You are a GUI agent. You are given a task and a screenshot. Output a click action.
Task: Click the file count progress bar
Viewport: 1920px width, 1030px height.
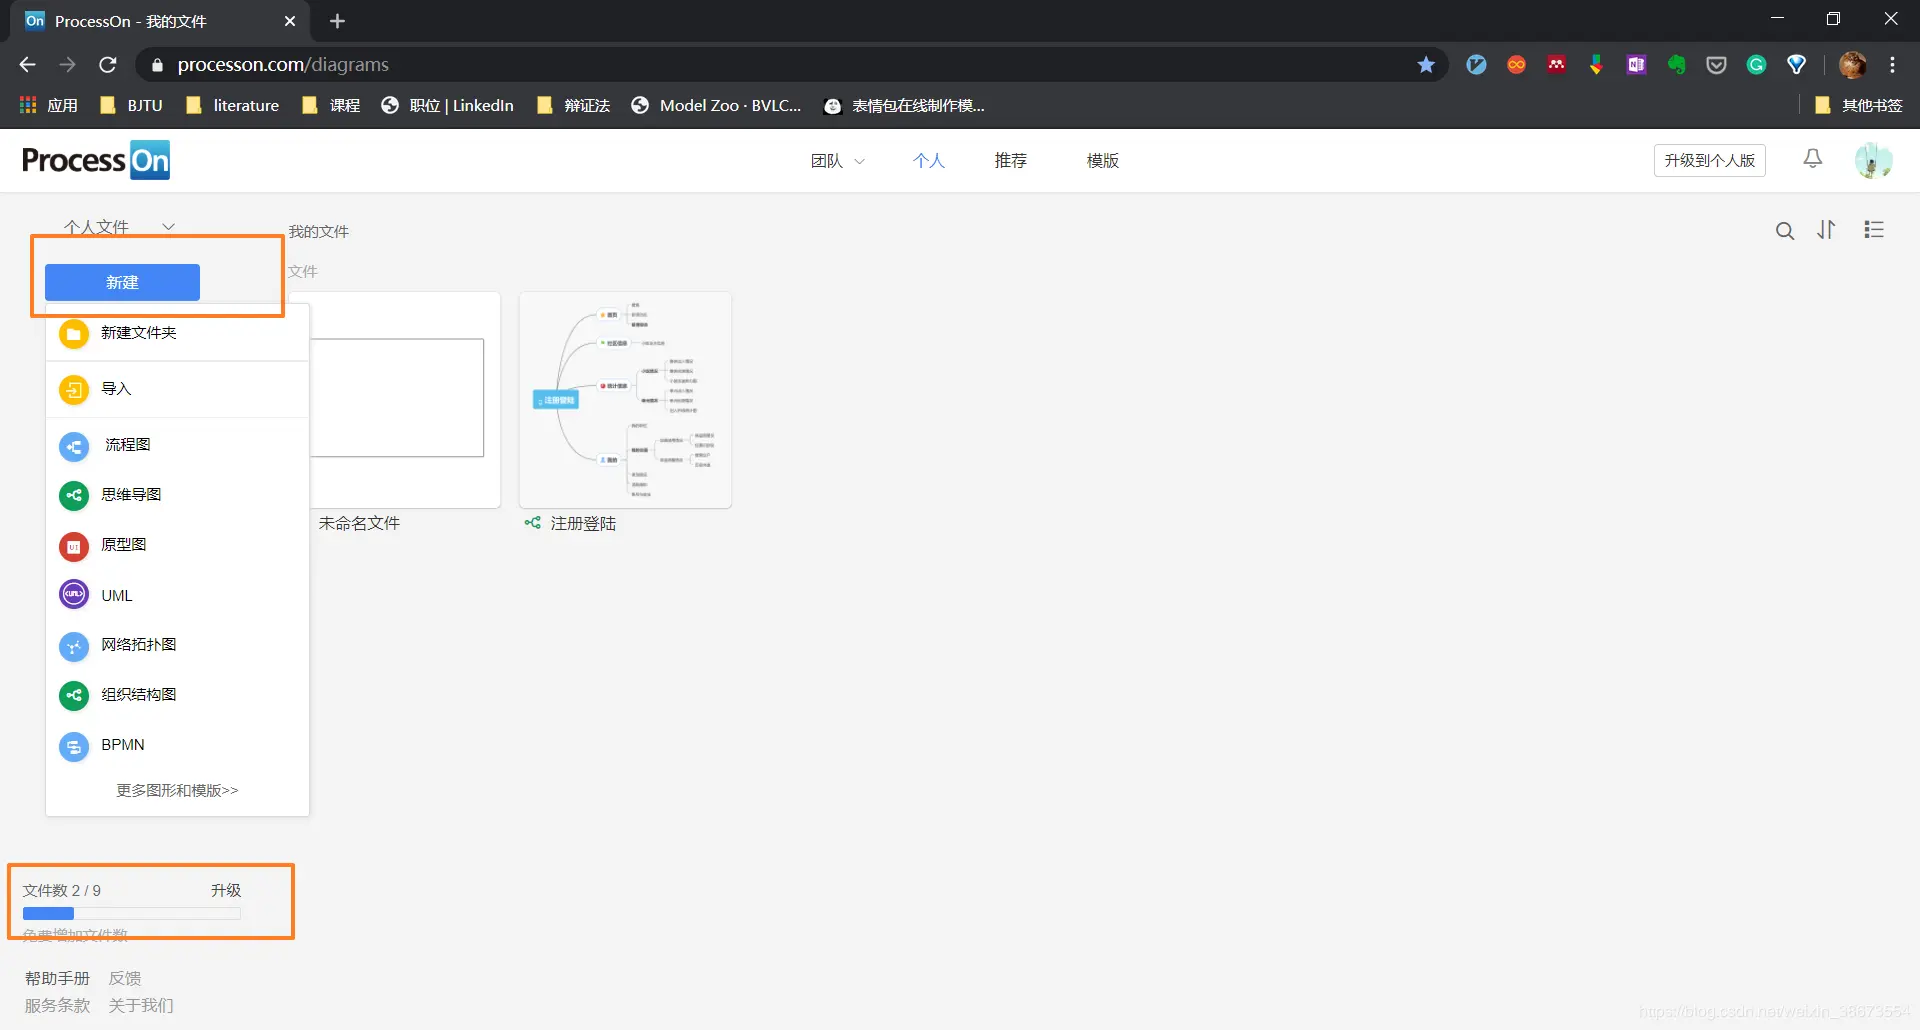tap(131, 913)
